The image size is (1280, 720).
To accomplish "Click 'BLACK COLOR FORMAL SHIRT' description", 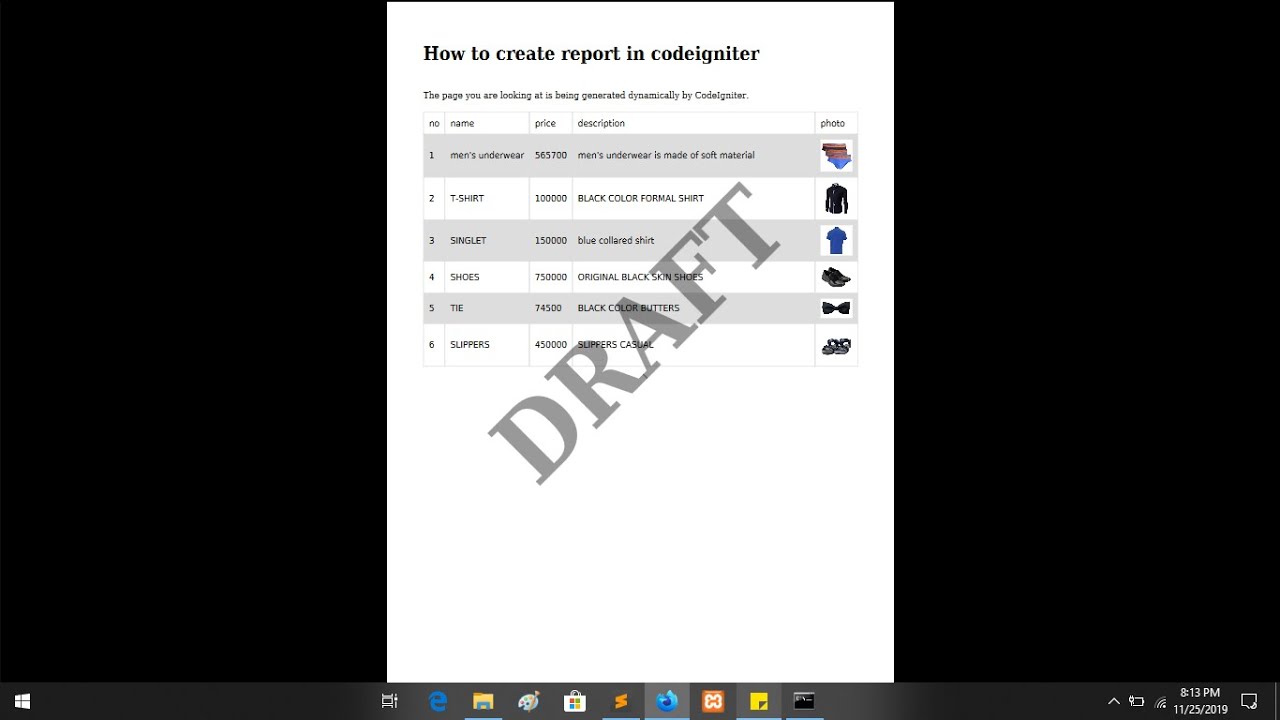I will tap(641, 198).
